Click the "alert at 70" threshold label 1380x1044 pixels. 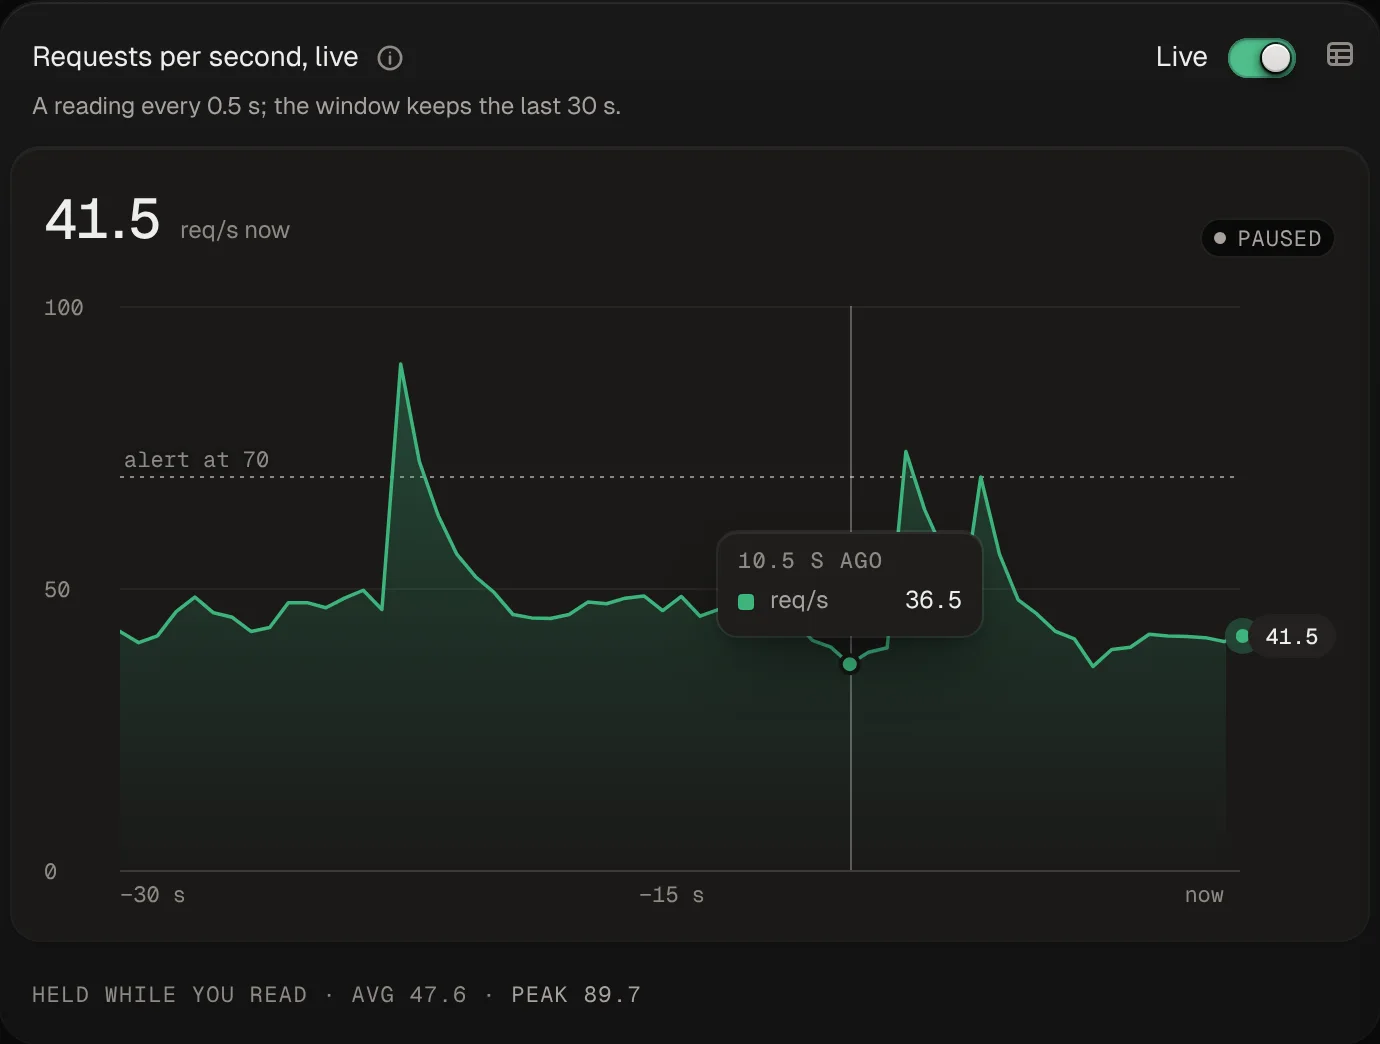click(x=196, y=460)
